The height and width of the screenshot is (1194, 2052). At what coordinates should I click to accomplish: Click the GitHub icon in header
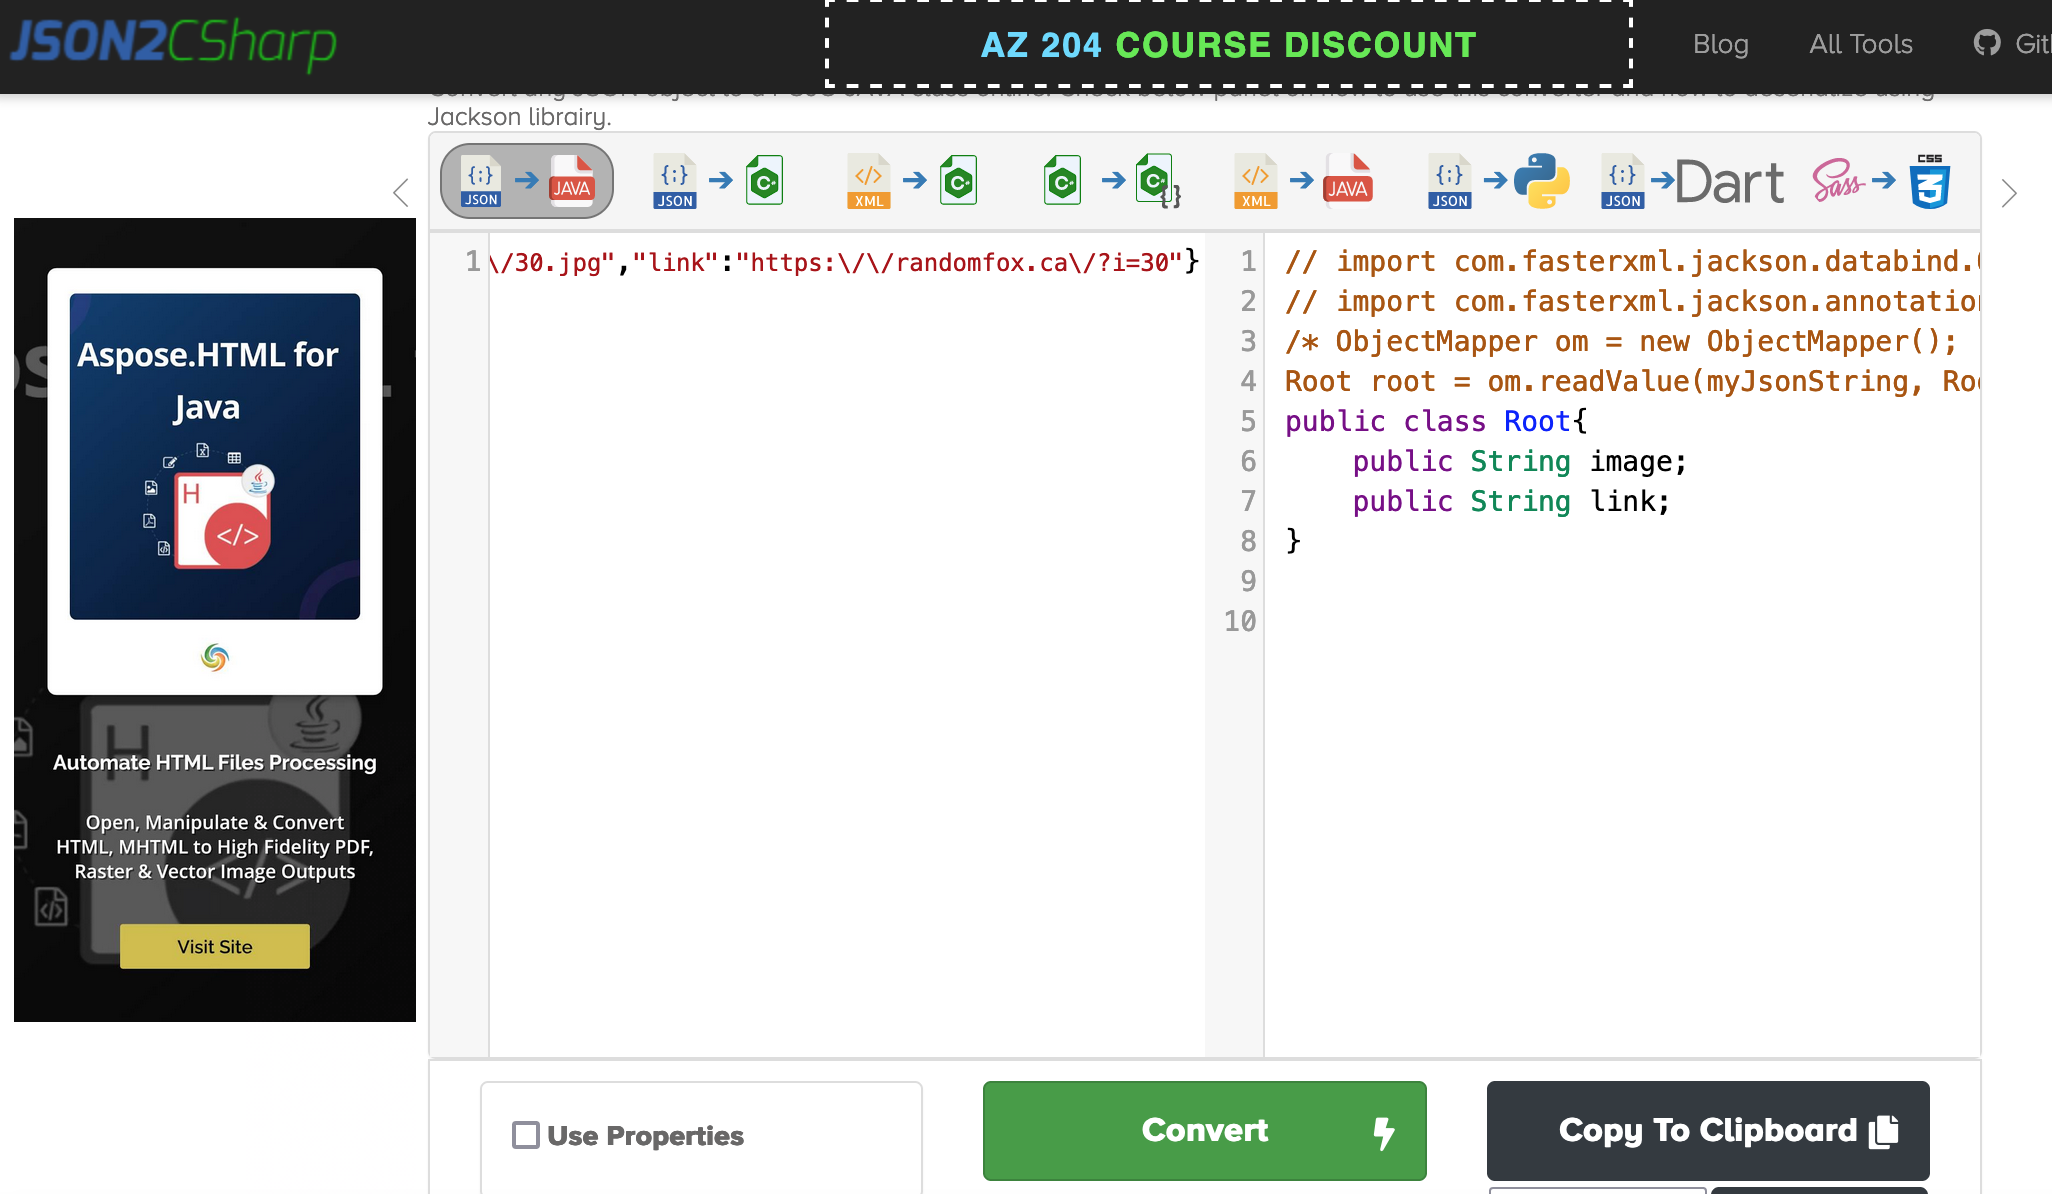coord(1986,43)
